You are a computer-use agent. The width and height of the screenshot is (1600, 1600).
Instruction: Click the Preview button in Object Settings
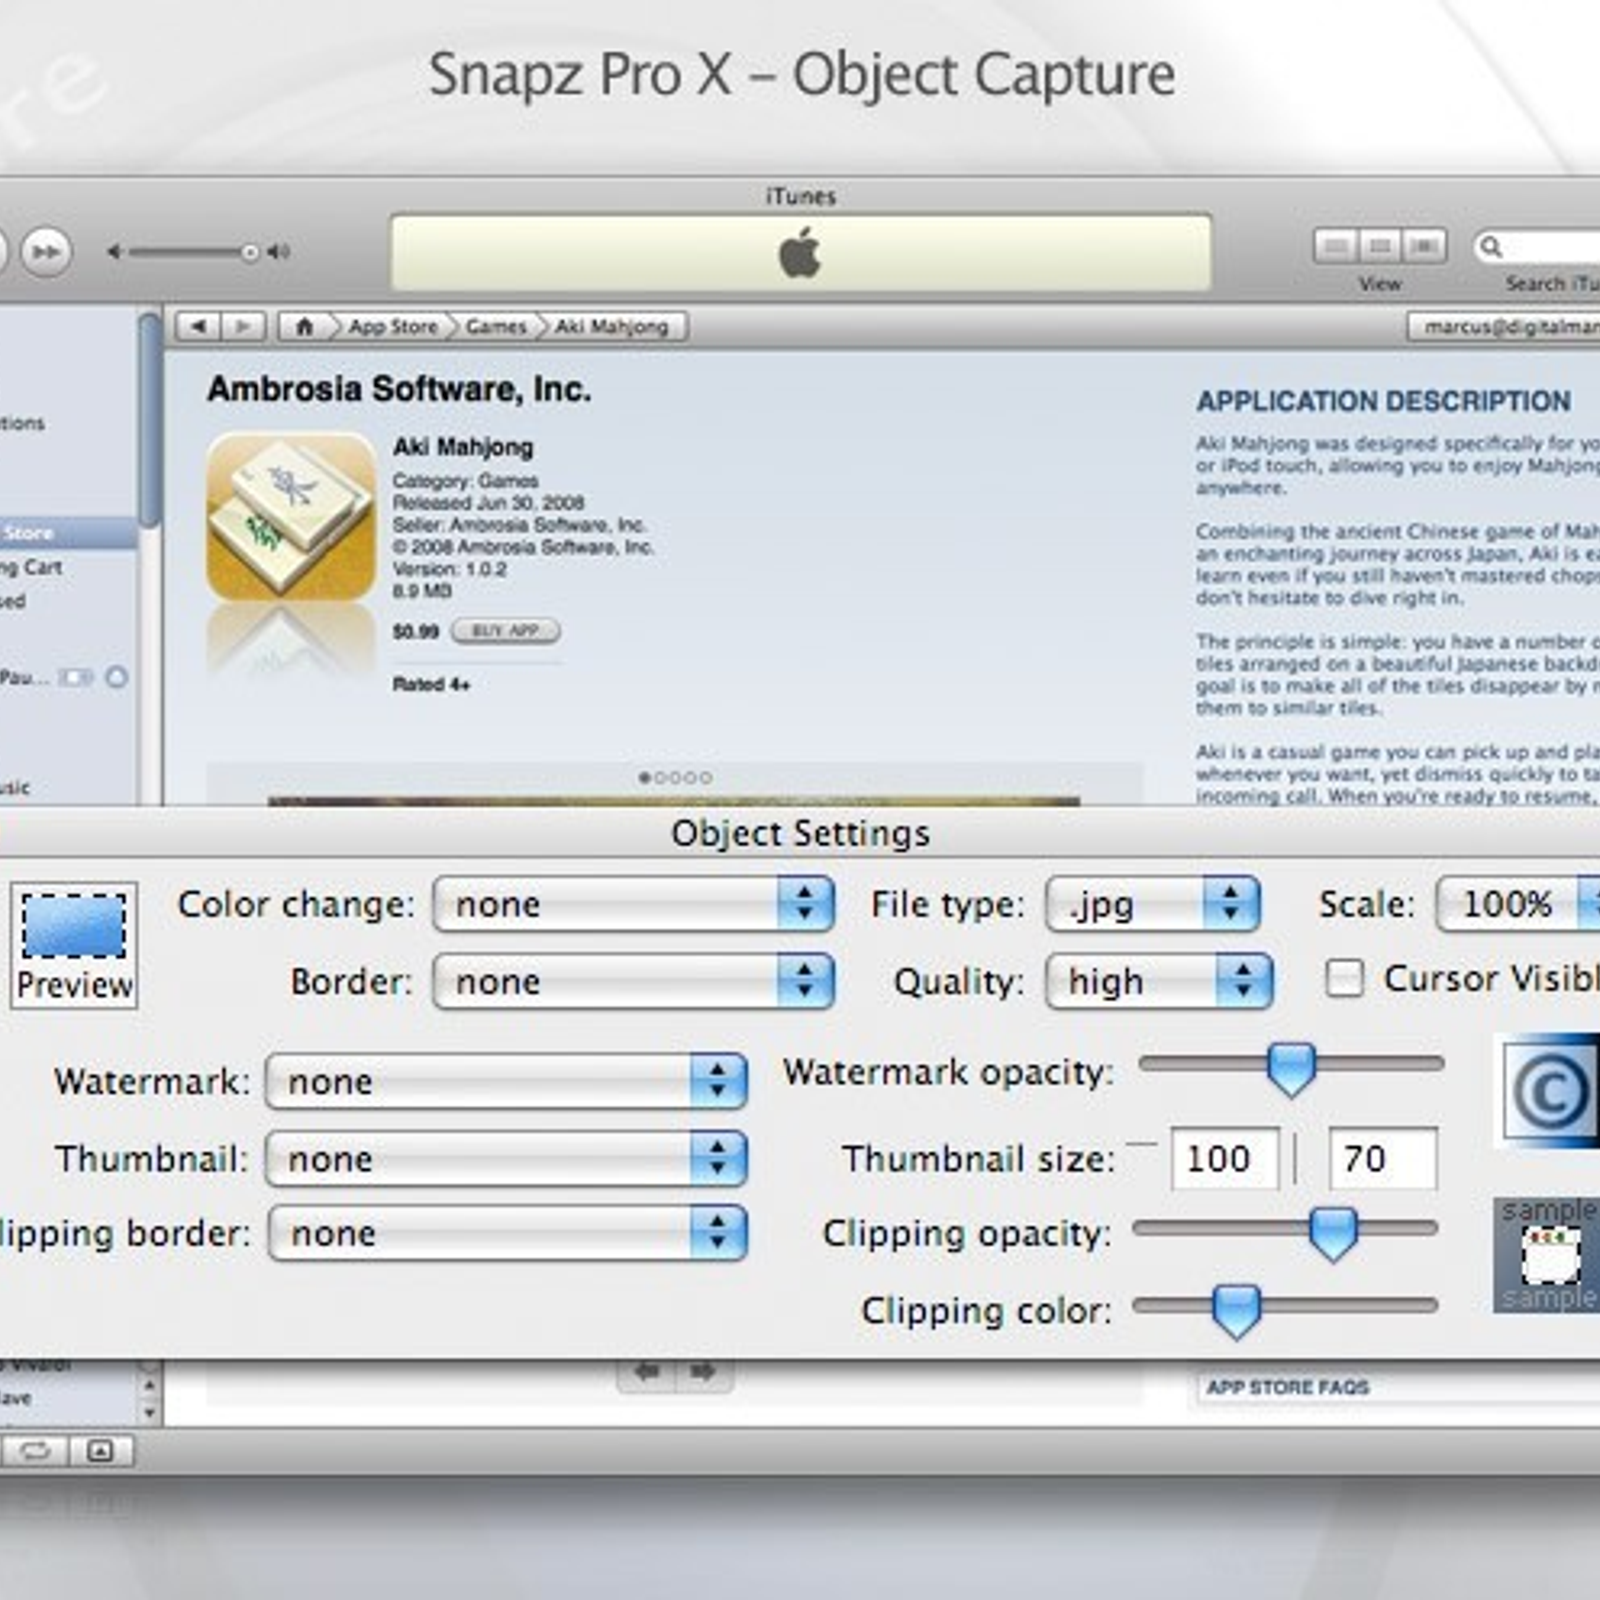74,945
